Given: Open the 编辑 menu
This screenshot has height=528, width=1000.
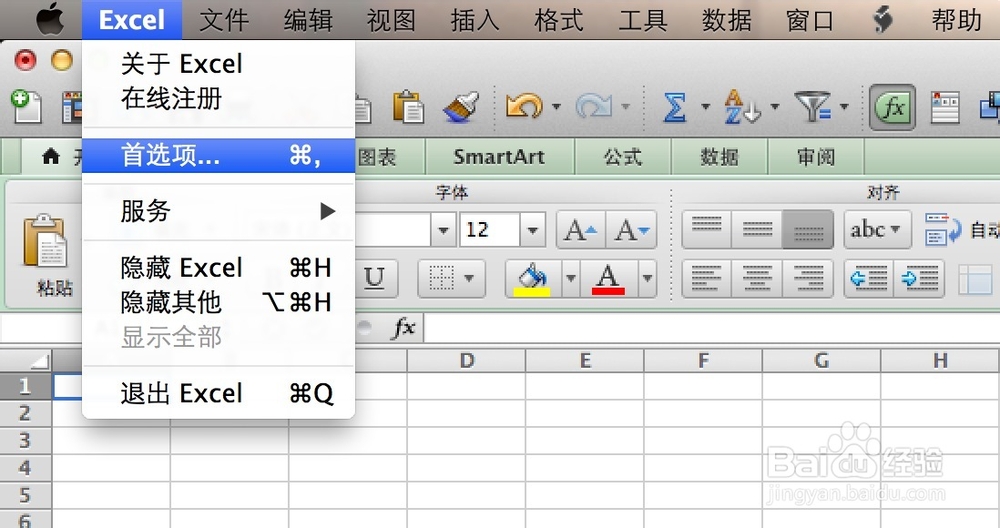Looking at the screenshot, I should click(308, 20).
